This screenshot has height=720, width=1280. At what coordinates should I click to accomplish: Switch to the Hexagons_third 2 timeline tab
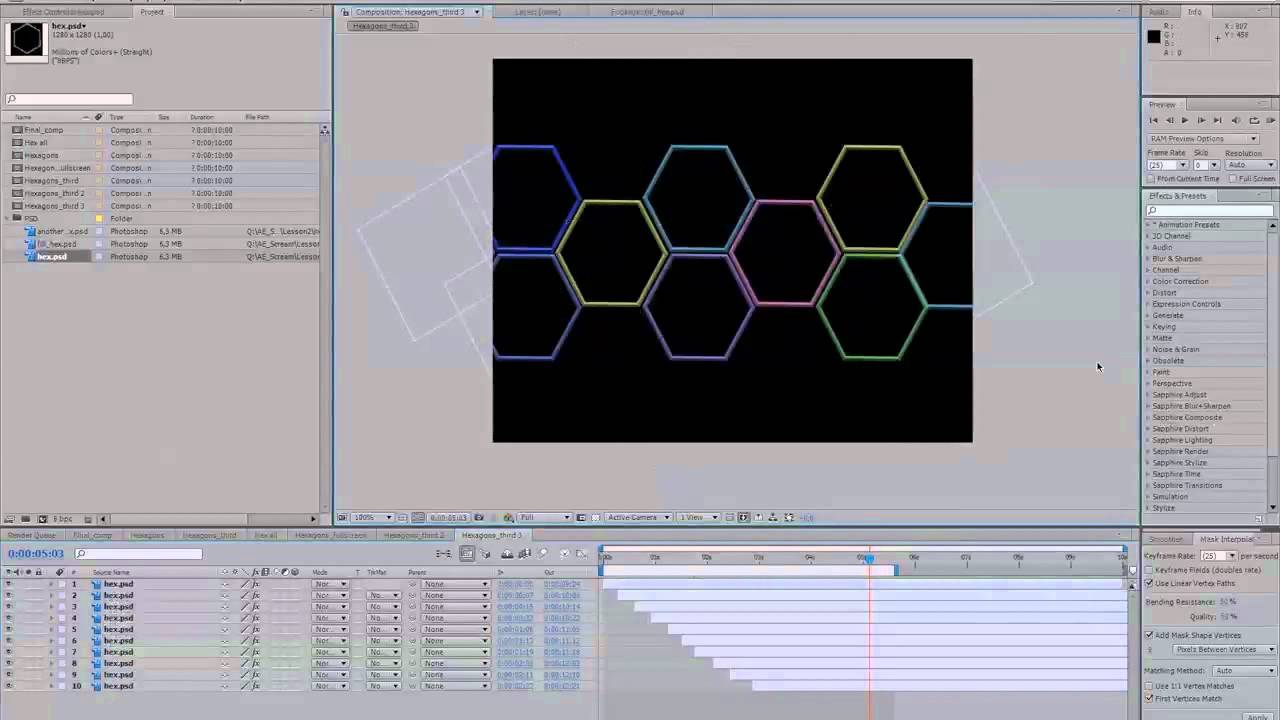(414, 535)
